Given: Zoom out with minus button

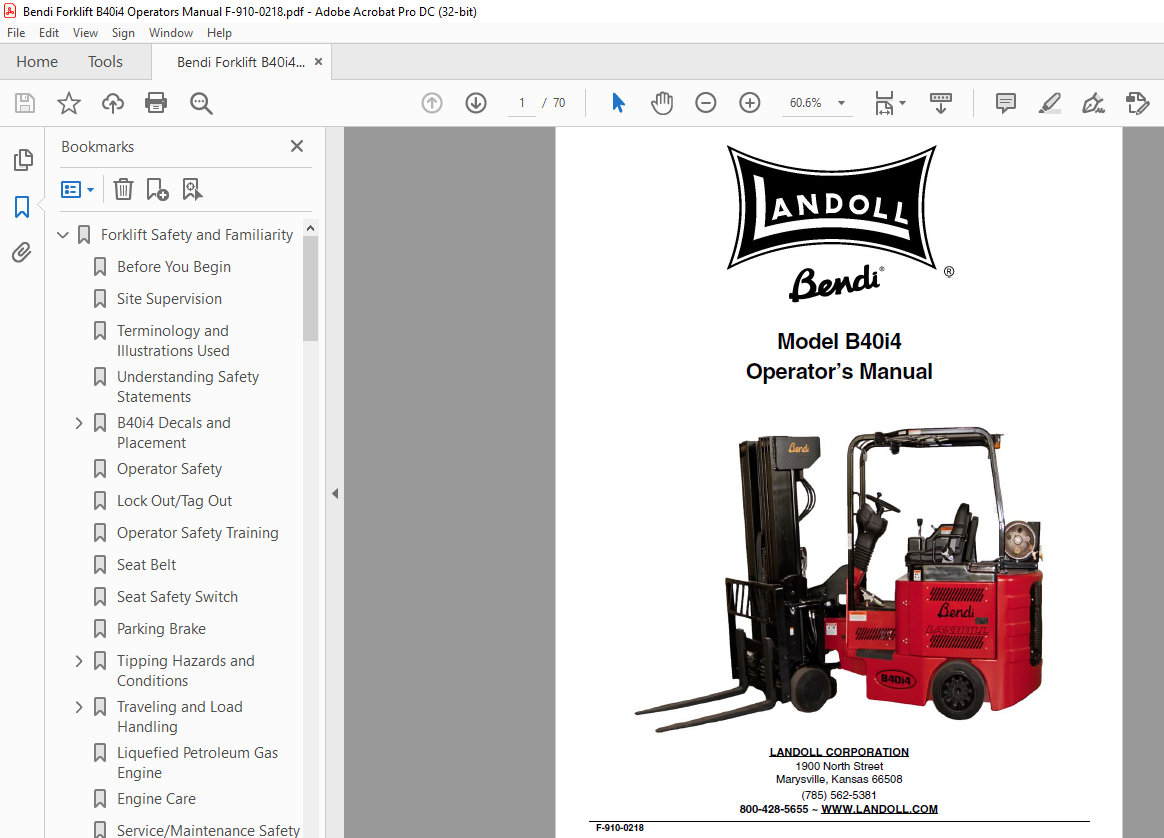Looking at the screenshot, I should [x=706, y=103].
